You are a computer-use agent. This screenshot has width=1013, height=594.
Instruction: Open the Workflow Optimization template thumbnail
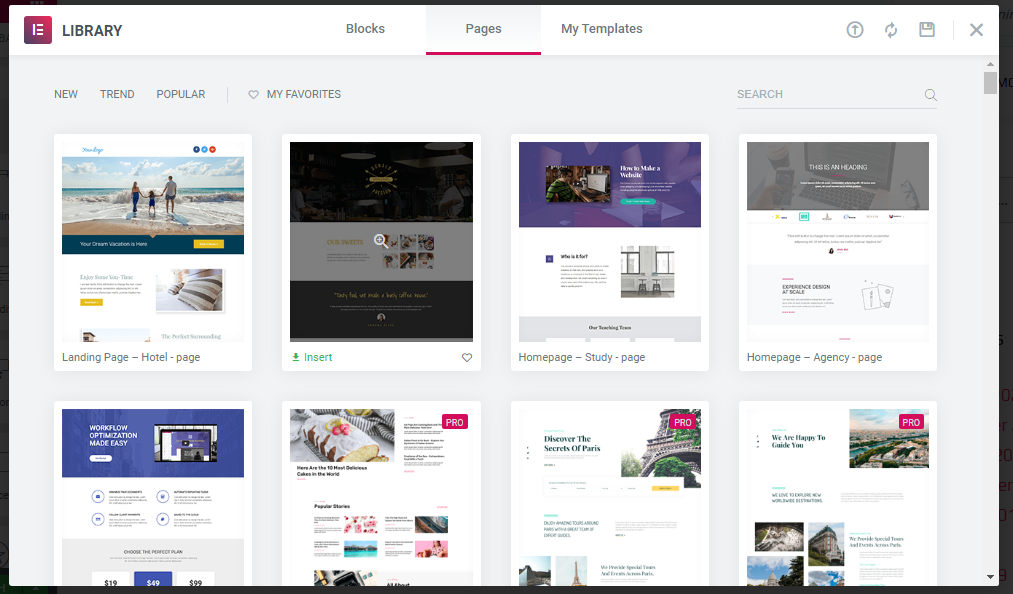point(153,497)
